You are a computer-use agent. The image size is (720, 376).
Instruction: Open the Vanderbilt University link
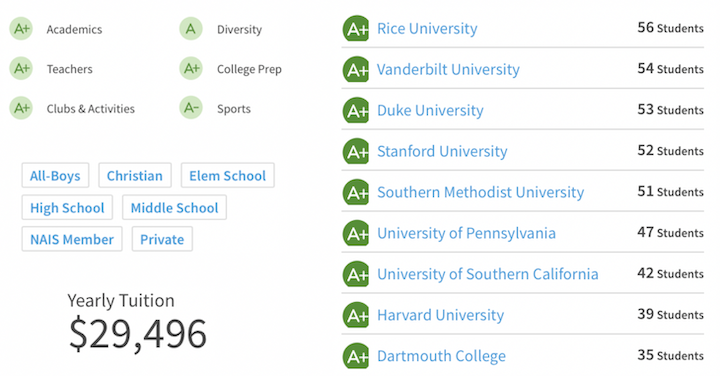tap(448, 69)
